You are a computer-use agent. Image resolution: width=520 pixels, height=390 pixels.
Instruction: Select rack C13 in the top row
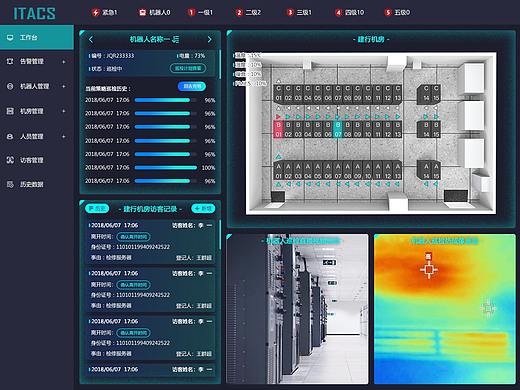[x=397, y=93]
